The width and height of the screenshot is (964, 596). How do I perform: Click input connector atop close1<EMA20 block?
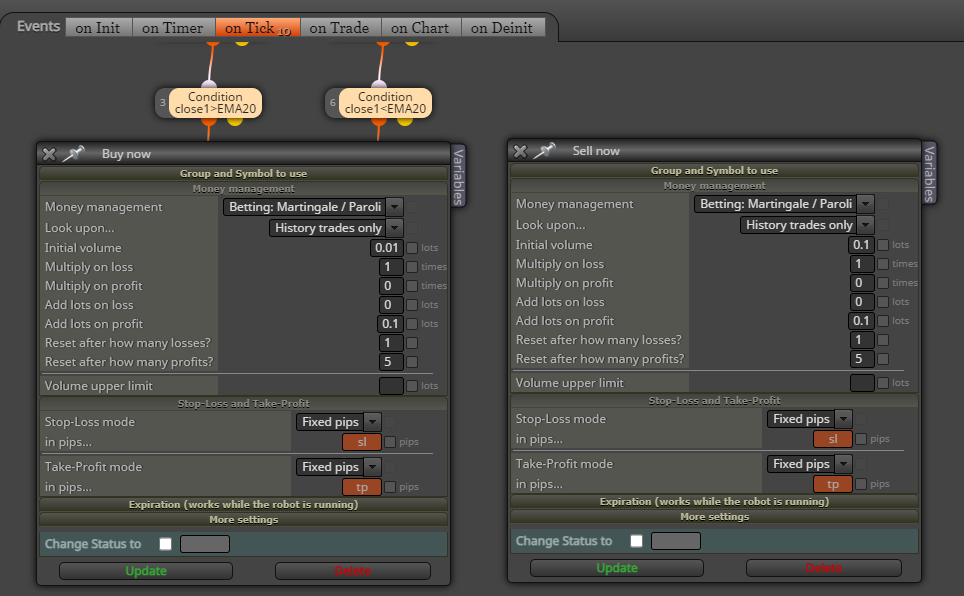point(379,84)
